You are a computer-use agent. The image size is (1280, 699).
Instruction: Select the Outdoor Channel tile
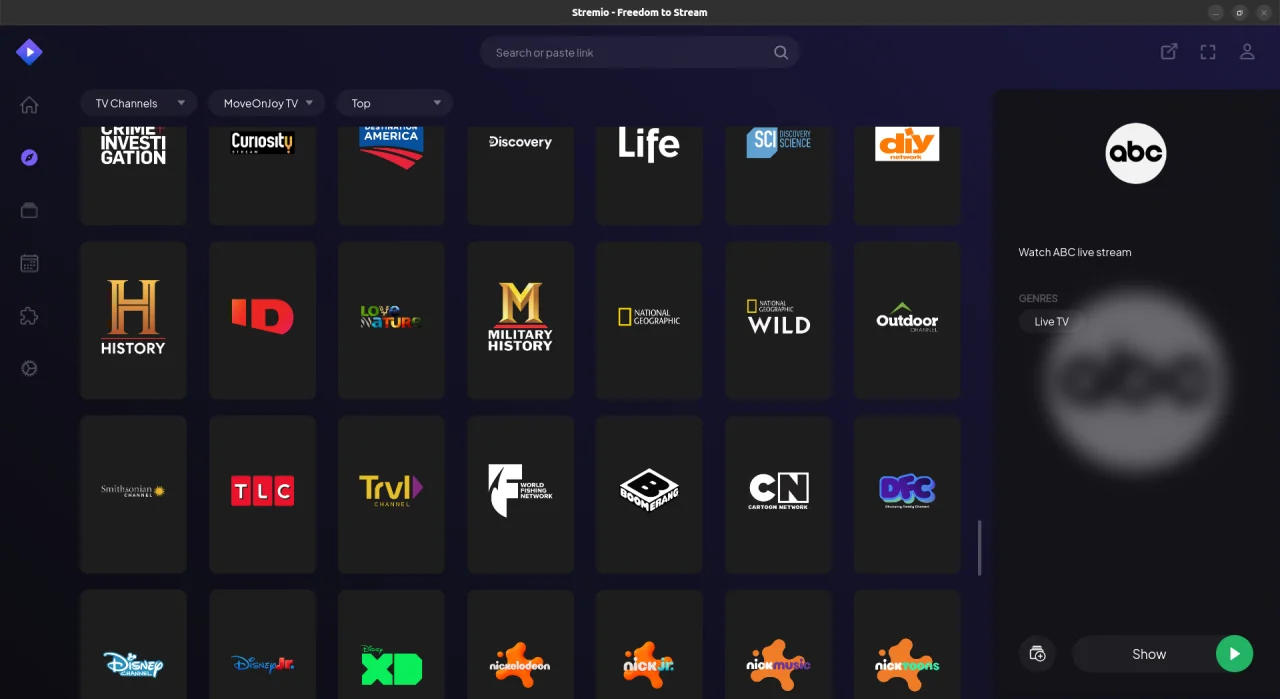click(x=907, y=320)
